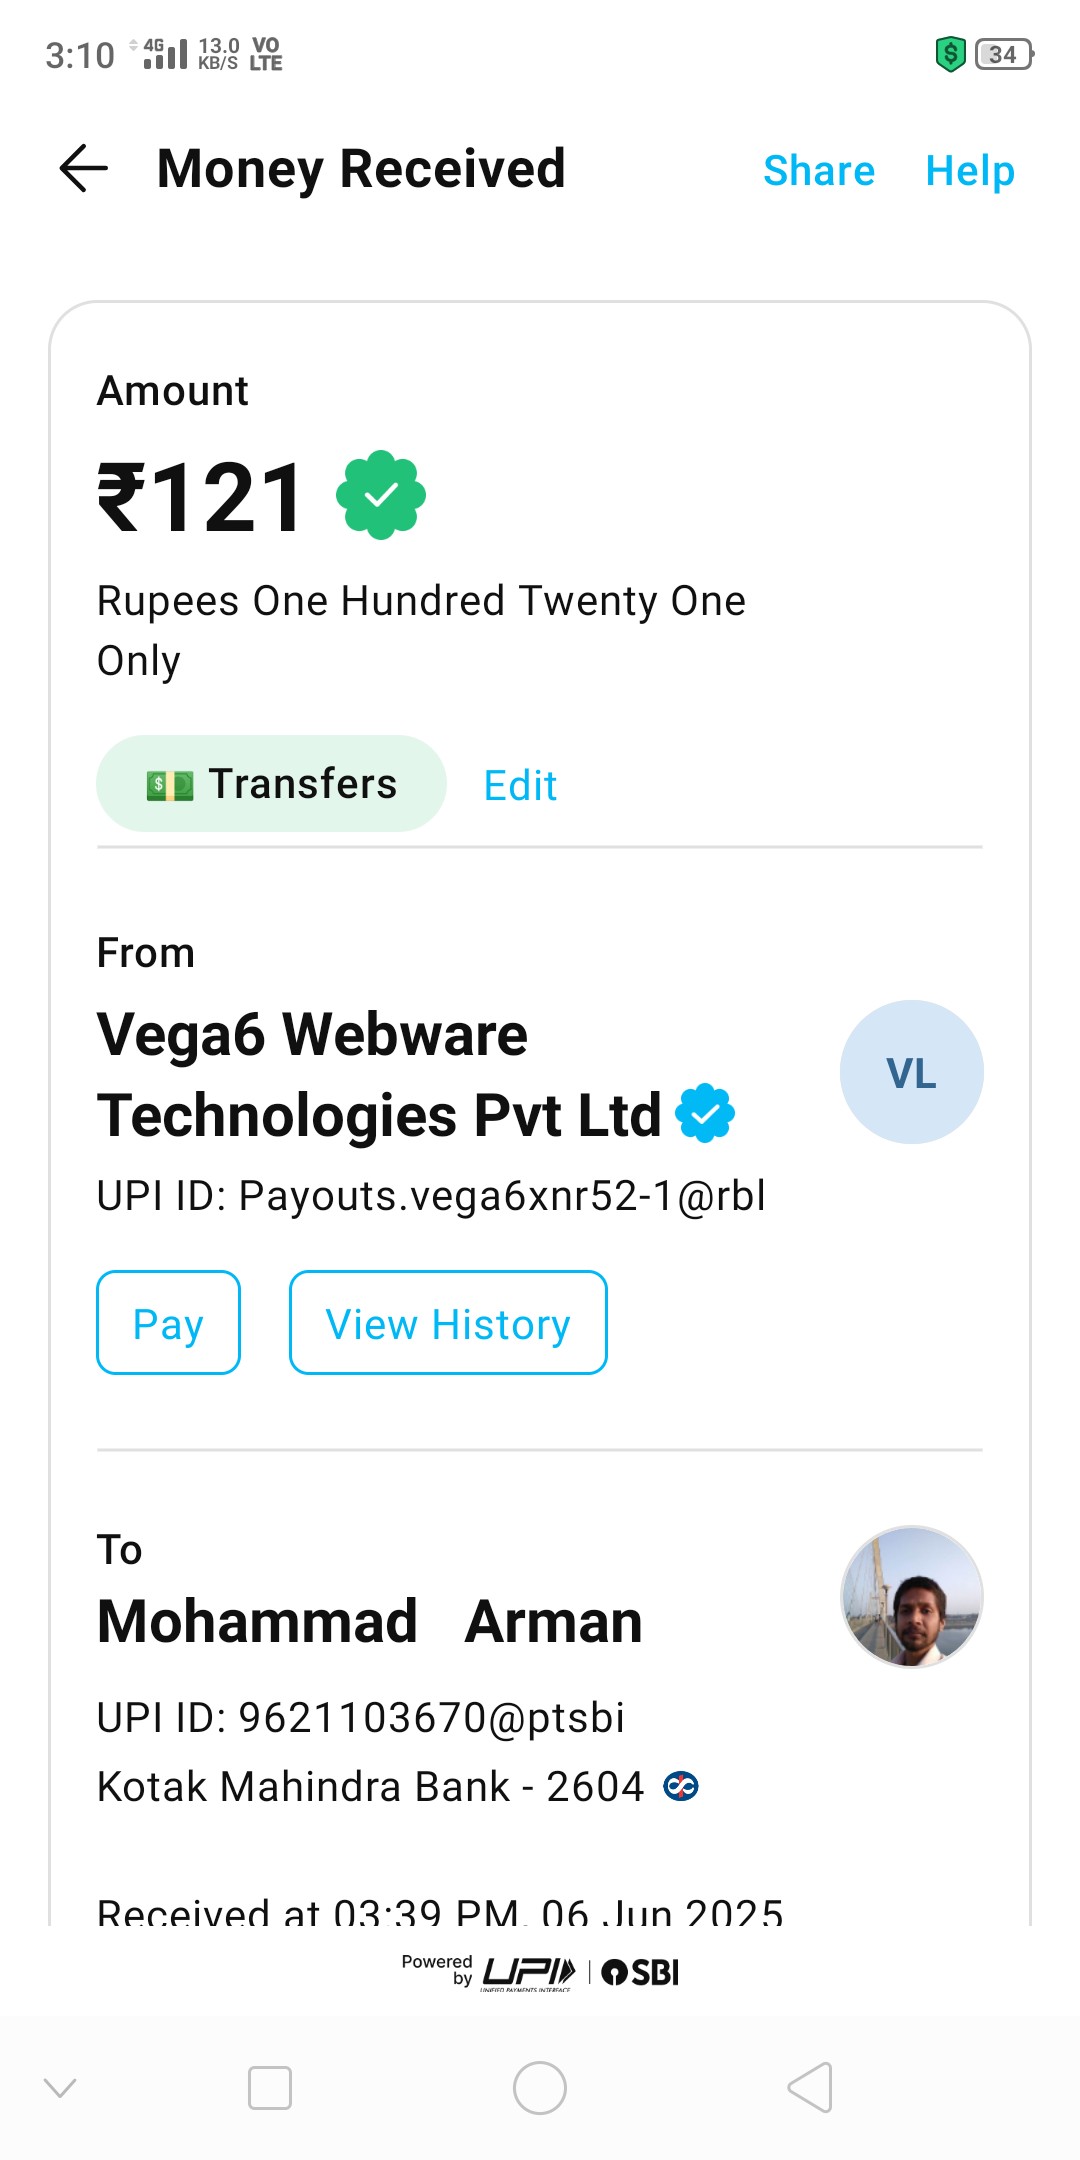Viewport: 1080px width, 2160px height.
Task: Select the Transfers category chip
Action: tap(271, 784)
